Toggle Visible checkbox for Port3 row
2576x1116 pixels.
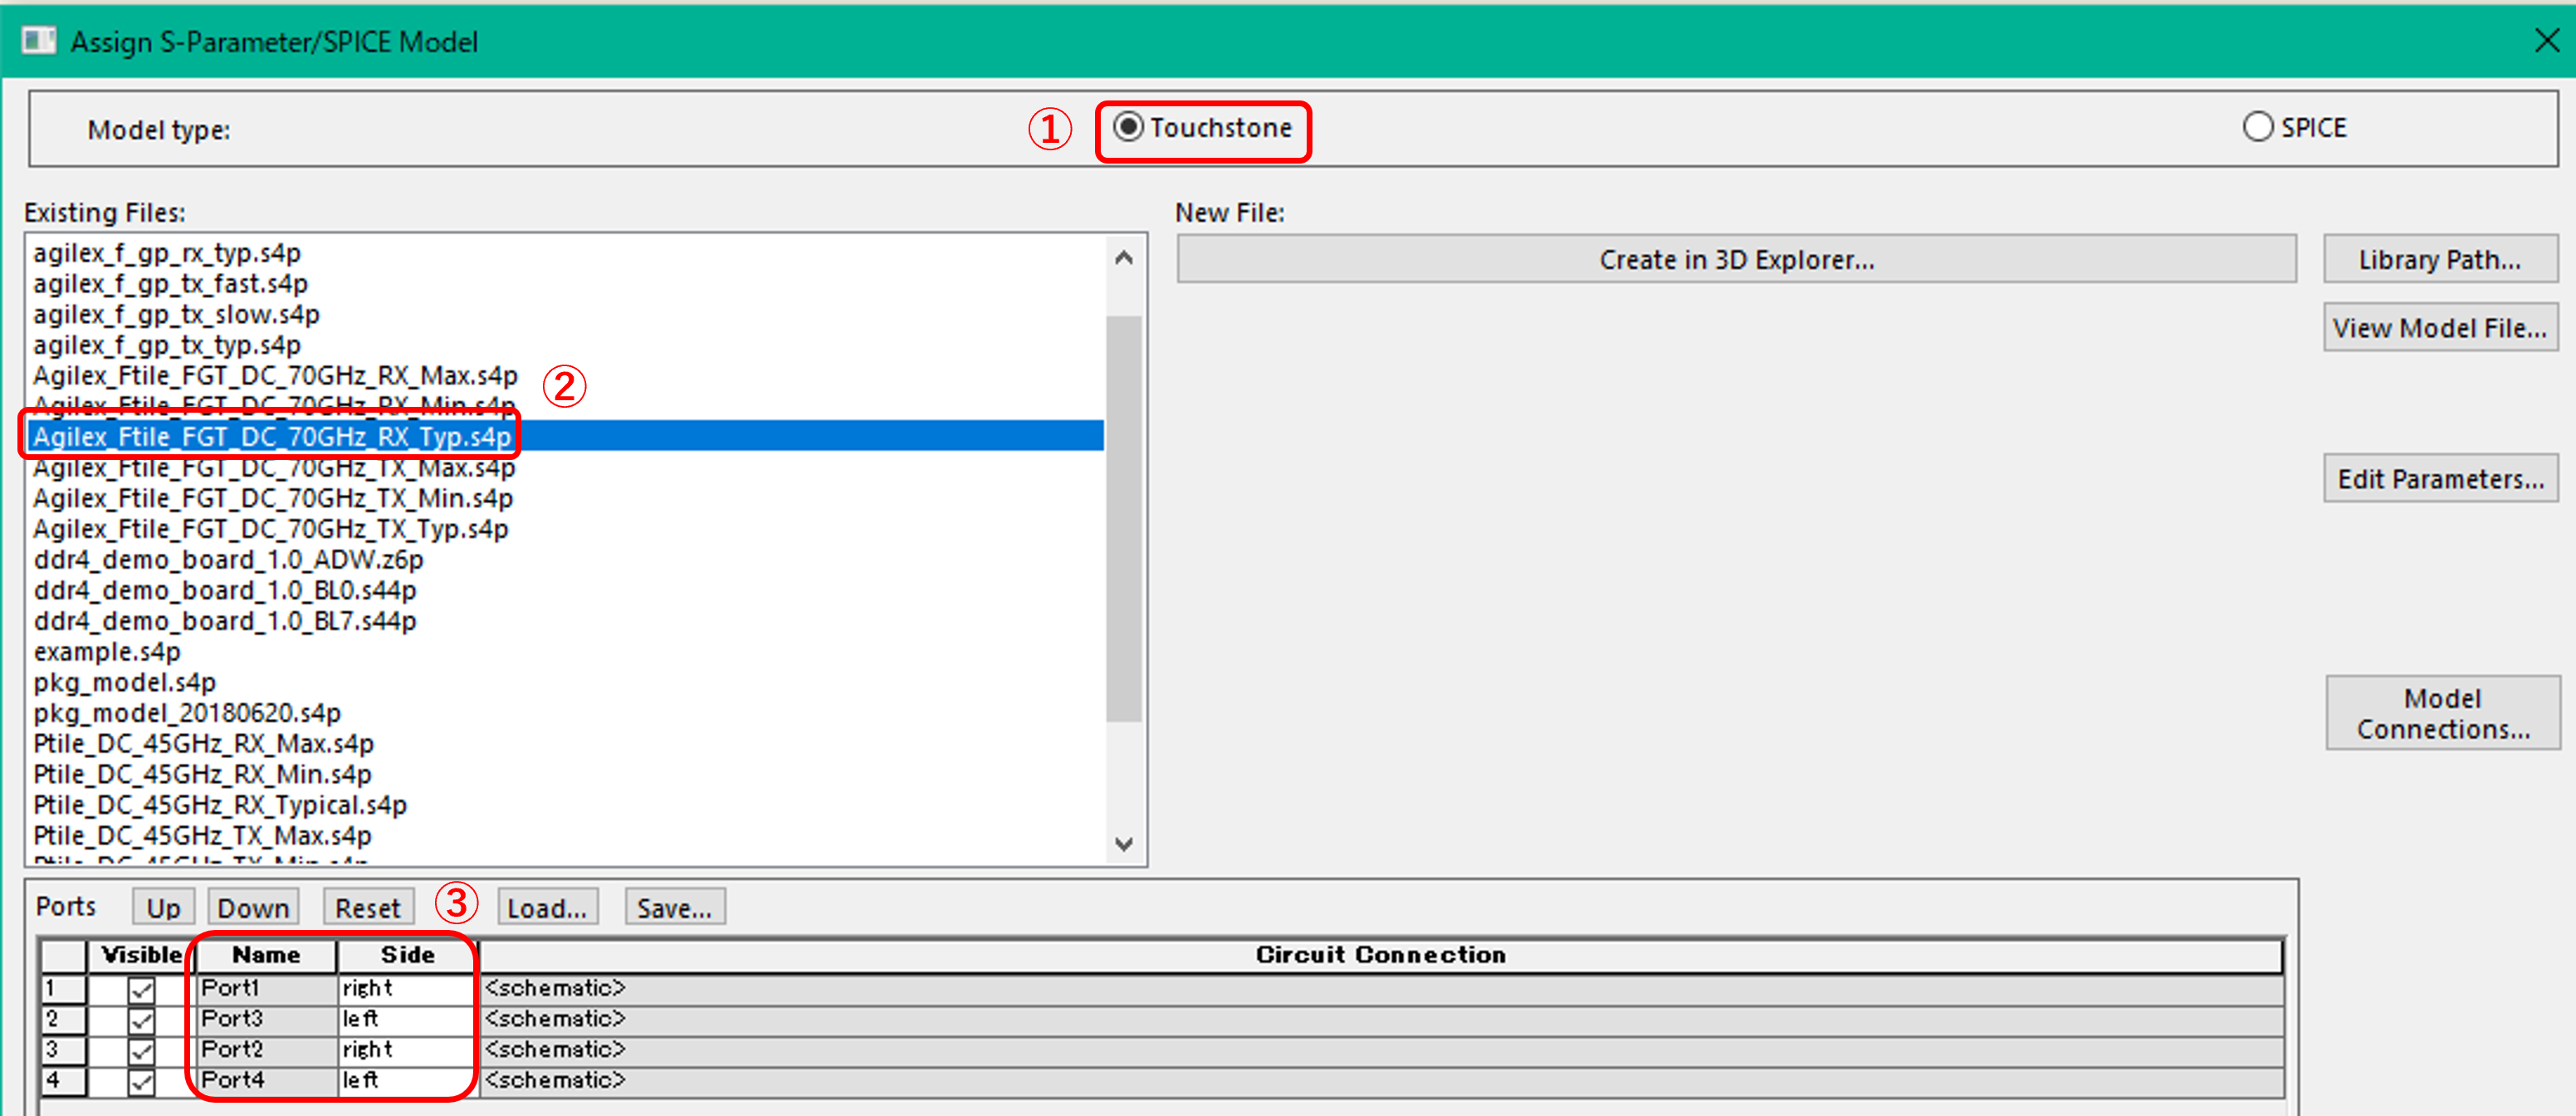point(141,1020)
